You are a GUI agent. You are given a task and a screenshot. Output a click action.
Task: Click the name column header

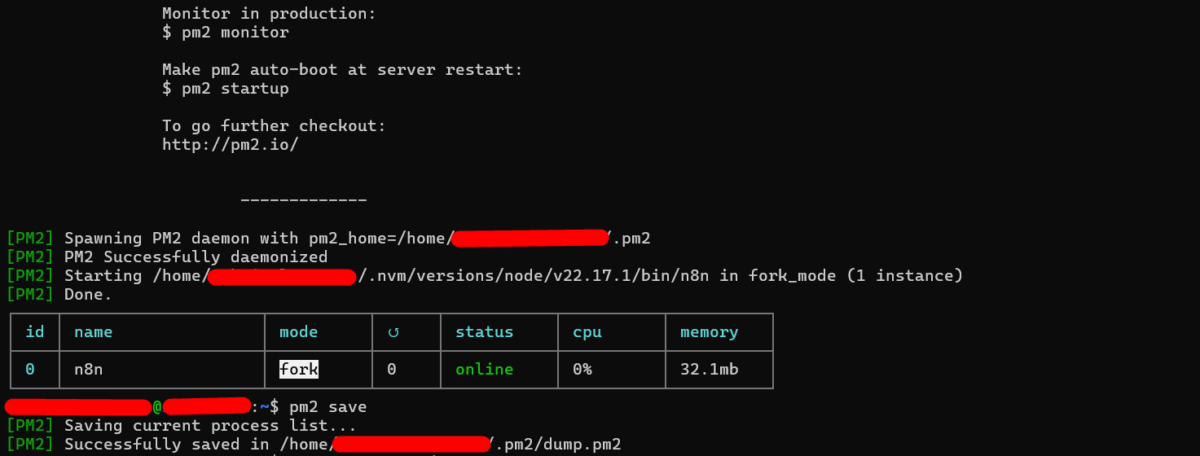pyautogui.click(x=94, y=332)
